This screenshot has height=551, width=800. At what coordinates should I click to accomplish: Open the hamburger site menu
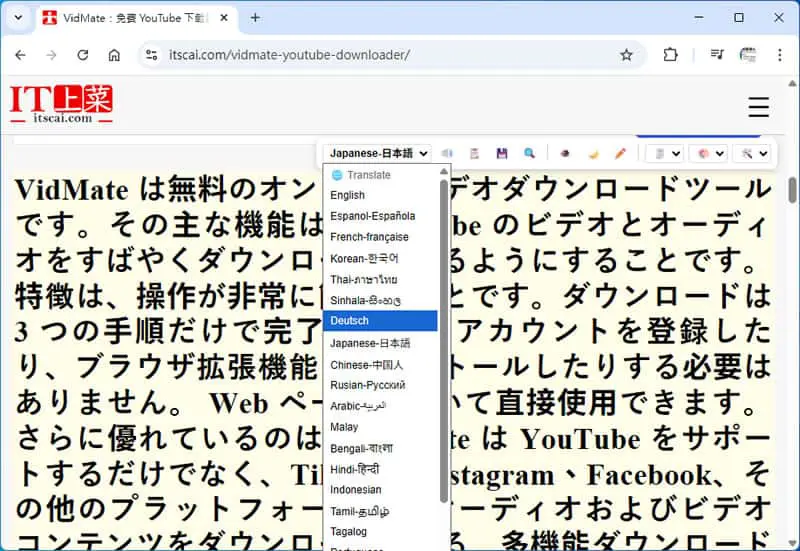point(759,107)
